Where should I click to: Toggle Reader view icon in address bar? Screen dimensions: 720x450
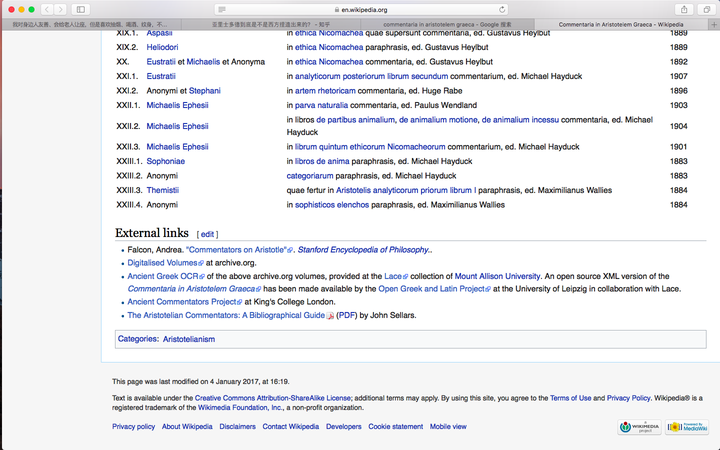point(222,10)
